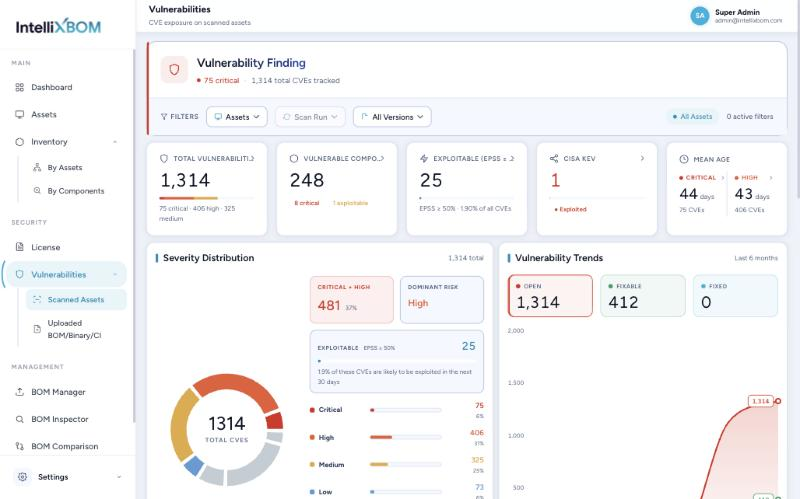Click the Inventory circle icon

(x=19, y=142)
